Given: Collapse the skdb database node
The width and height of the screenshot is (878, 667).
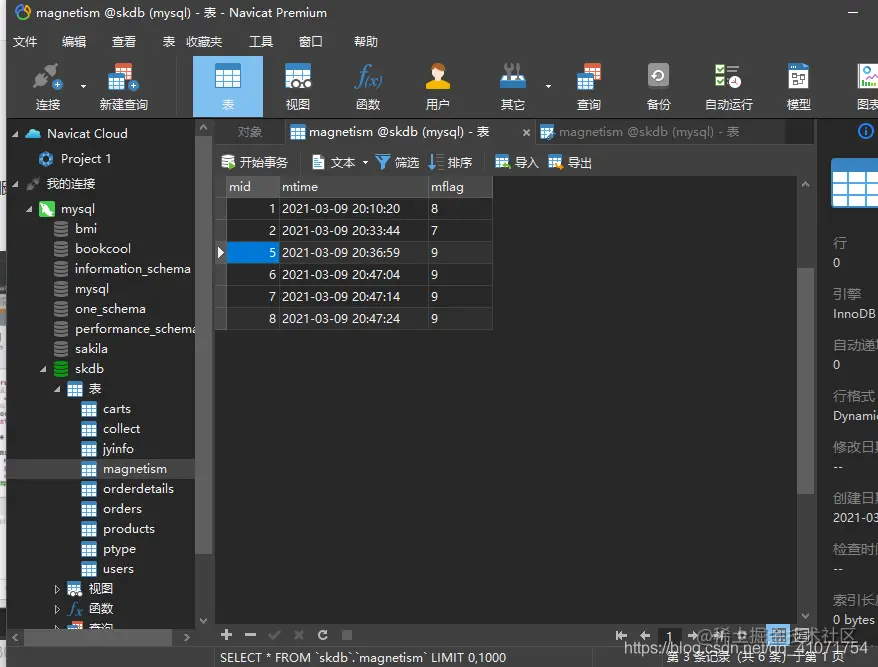Looking at the screenshot, I should pyautogui.click(x=43, y=369).
